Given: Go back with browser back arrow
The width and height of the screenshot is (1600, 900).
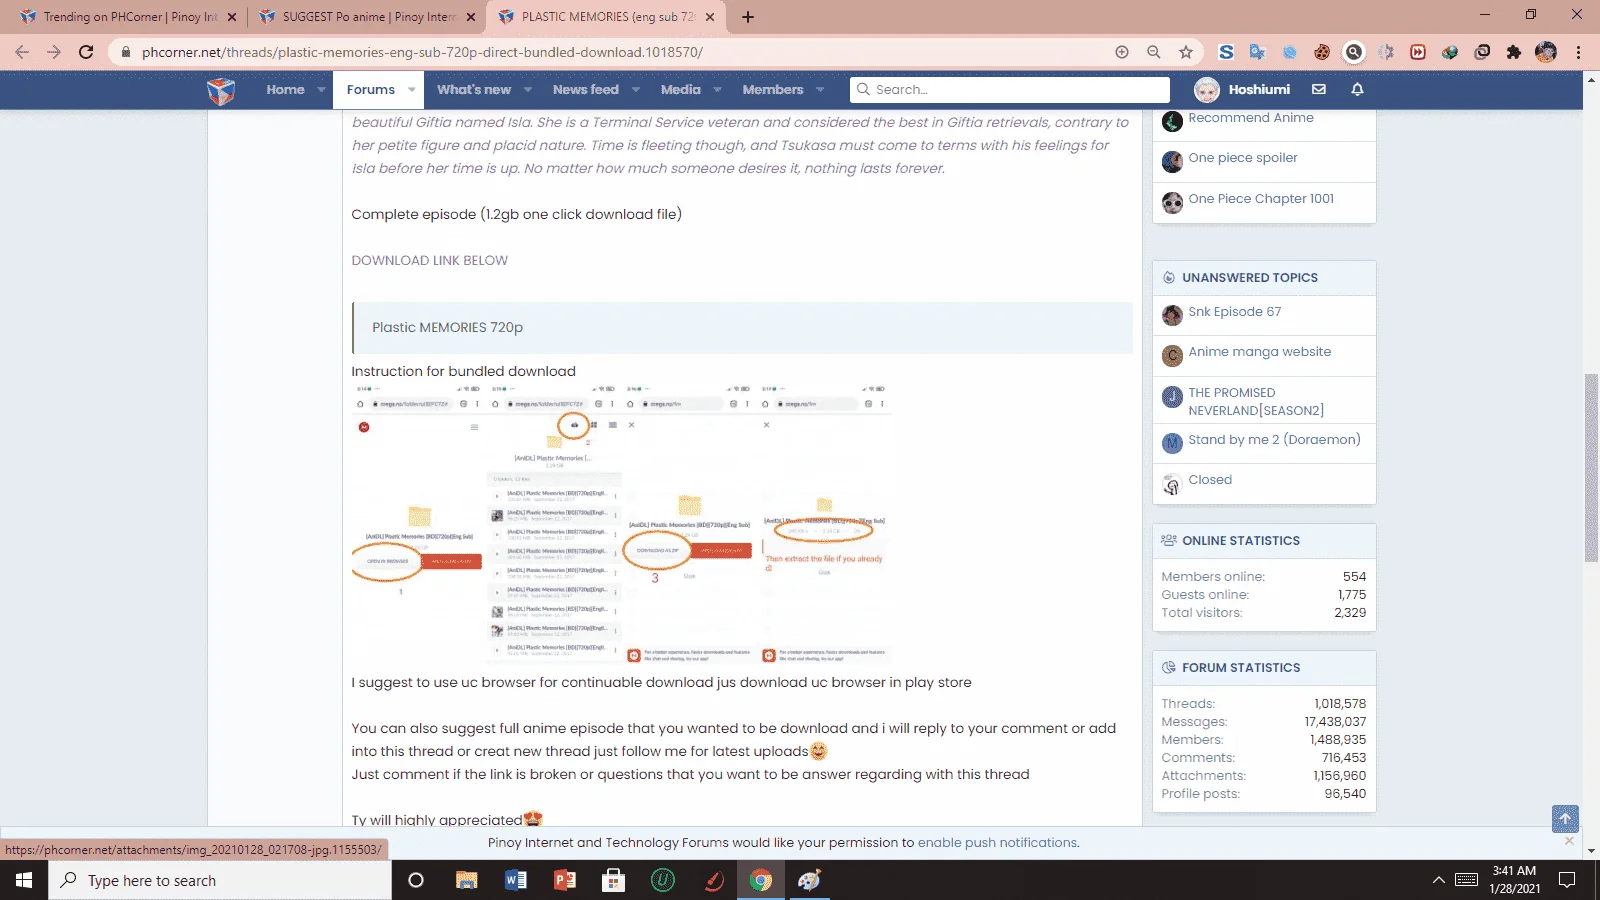Looking at the screenshot, I should tap(22, 52).
